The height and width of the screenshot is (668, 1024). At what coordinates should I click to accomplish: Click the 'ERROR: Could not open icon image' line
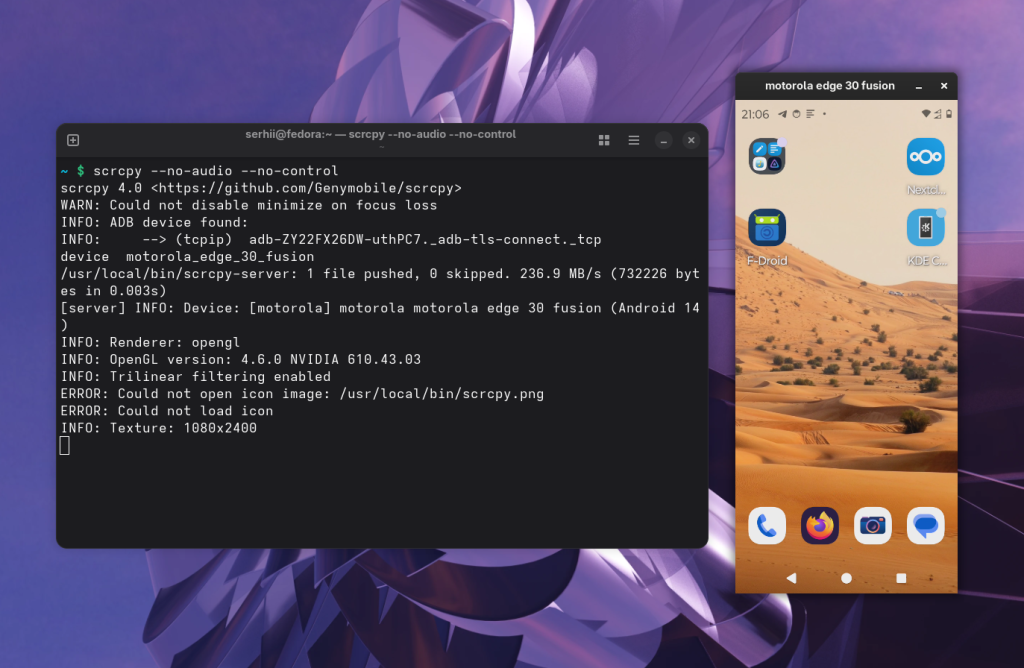pyautogui.click(x=302, y=394)
